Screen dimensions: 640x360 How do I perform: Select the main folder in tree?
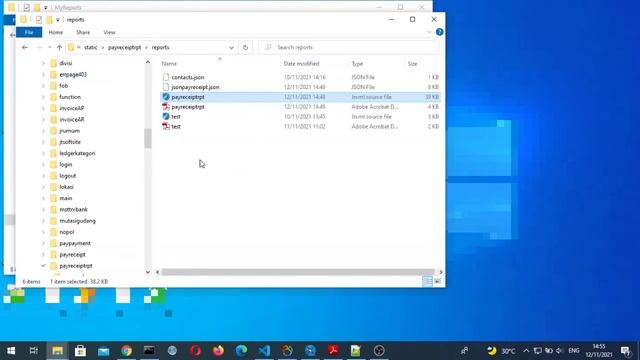tap(66, 198)
